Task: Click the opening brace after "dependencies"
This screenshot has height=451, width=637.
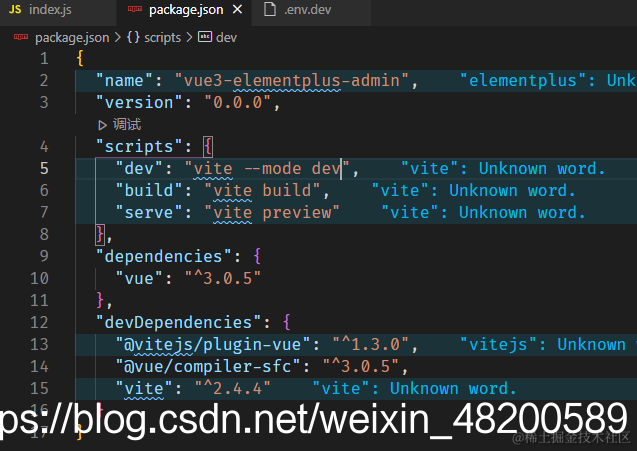Action: [257, 256]
